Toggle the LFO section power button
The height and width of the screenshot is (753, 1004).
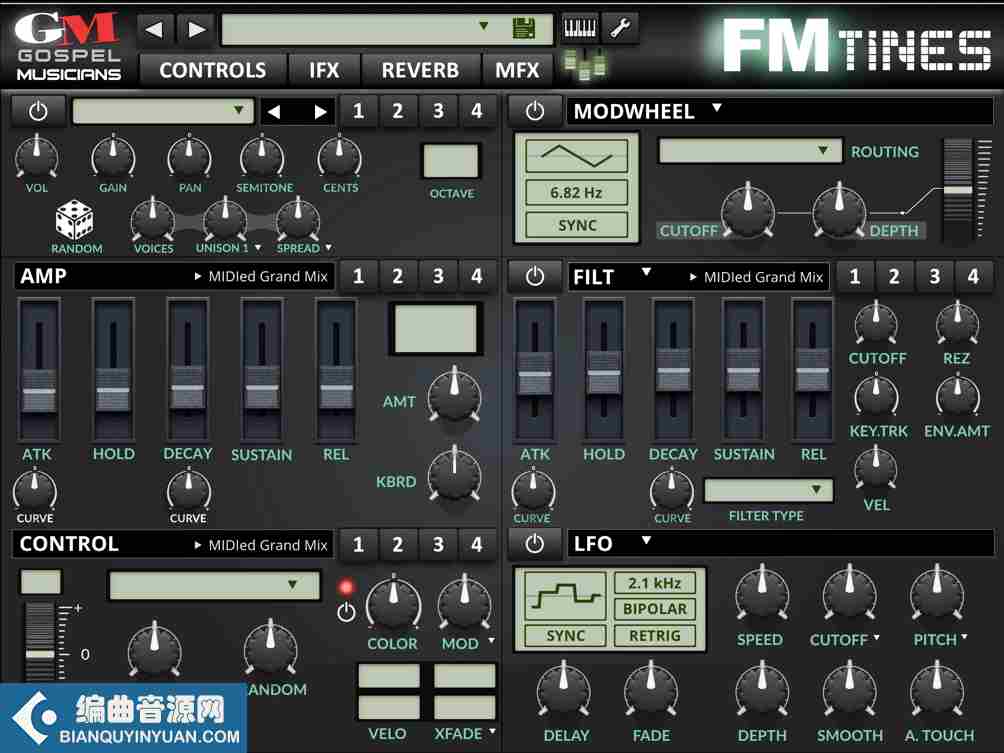(535, 544)
